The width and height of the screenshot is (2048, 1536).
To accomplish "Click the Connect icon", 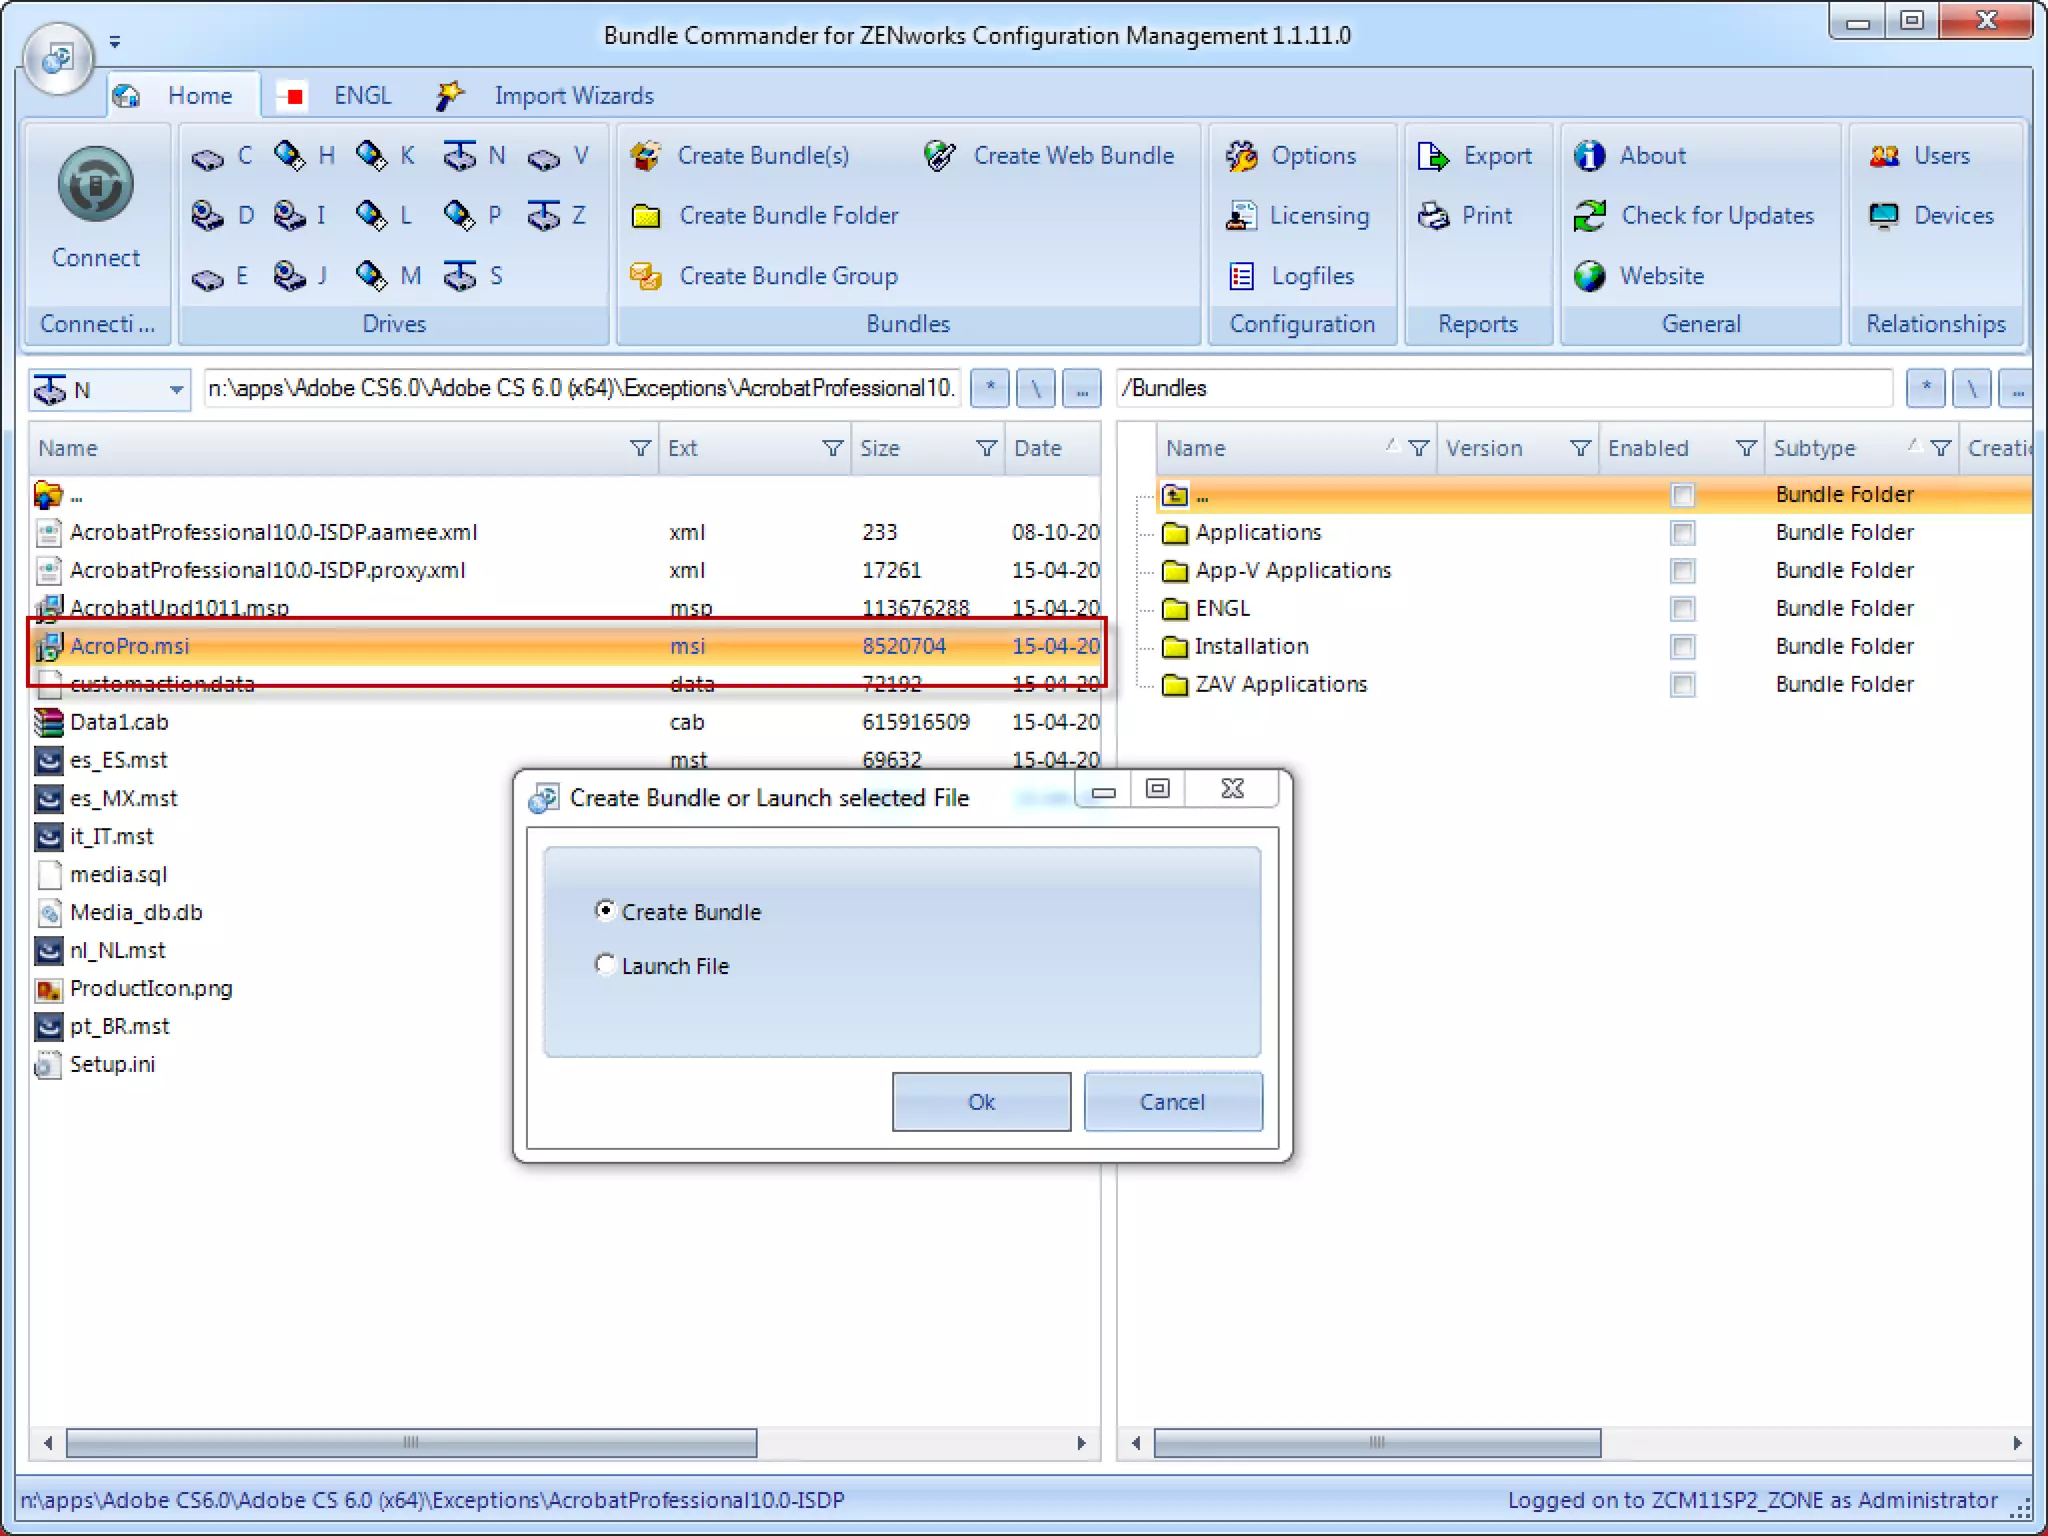I will coord(95,185).
